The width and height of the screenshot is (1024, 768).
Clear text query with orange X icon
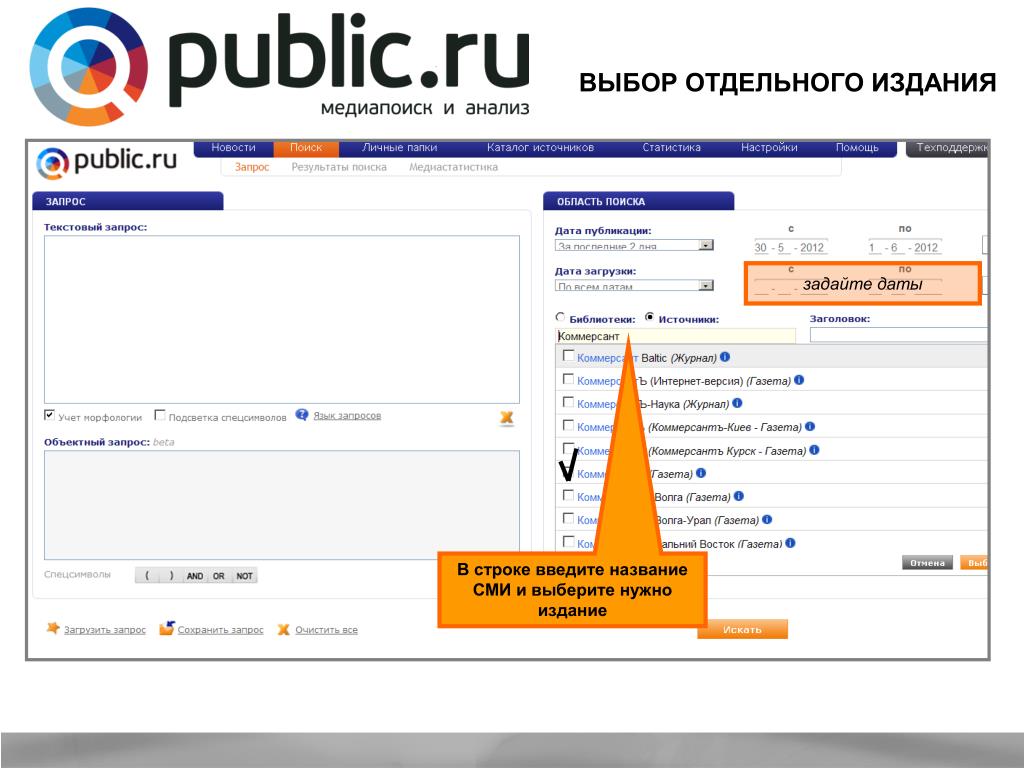coord(506,418)
